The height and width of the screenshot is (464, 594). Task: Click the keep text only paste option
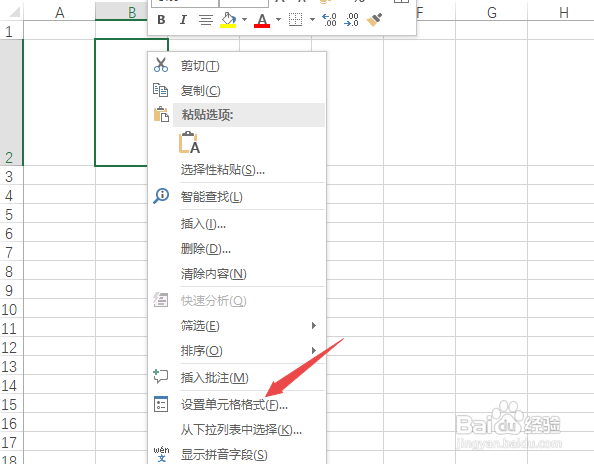189,142
